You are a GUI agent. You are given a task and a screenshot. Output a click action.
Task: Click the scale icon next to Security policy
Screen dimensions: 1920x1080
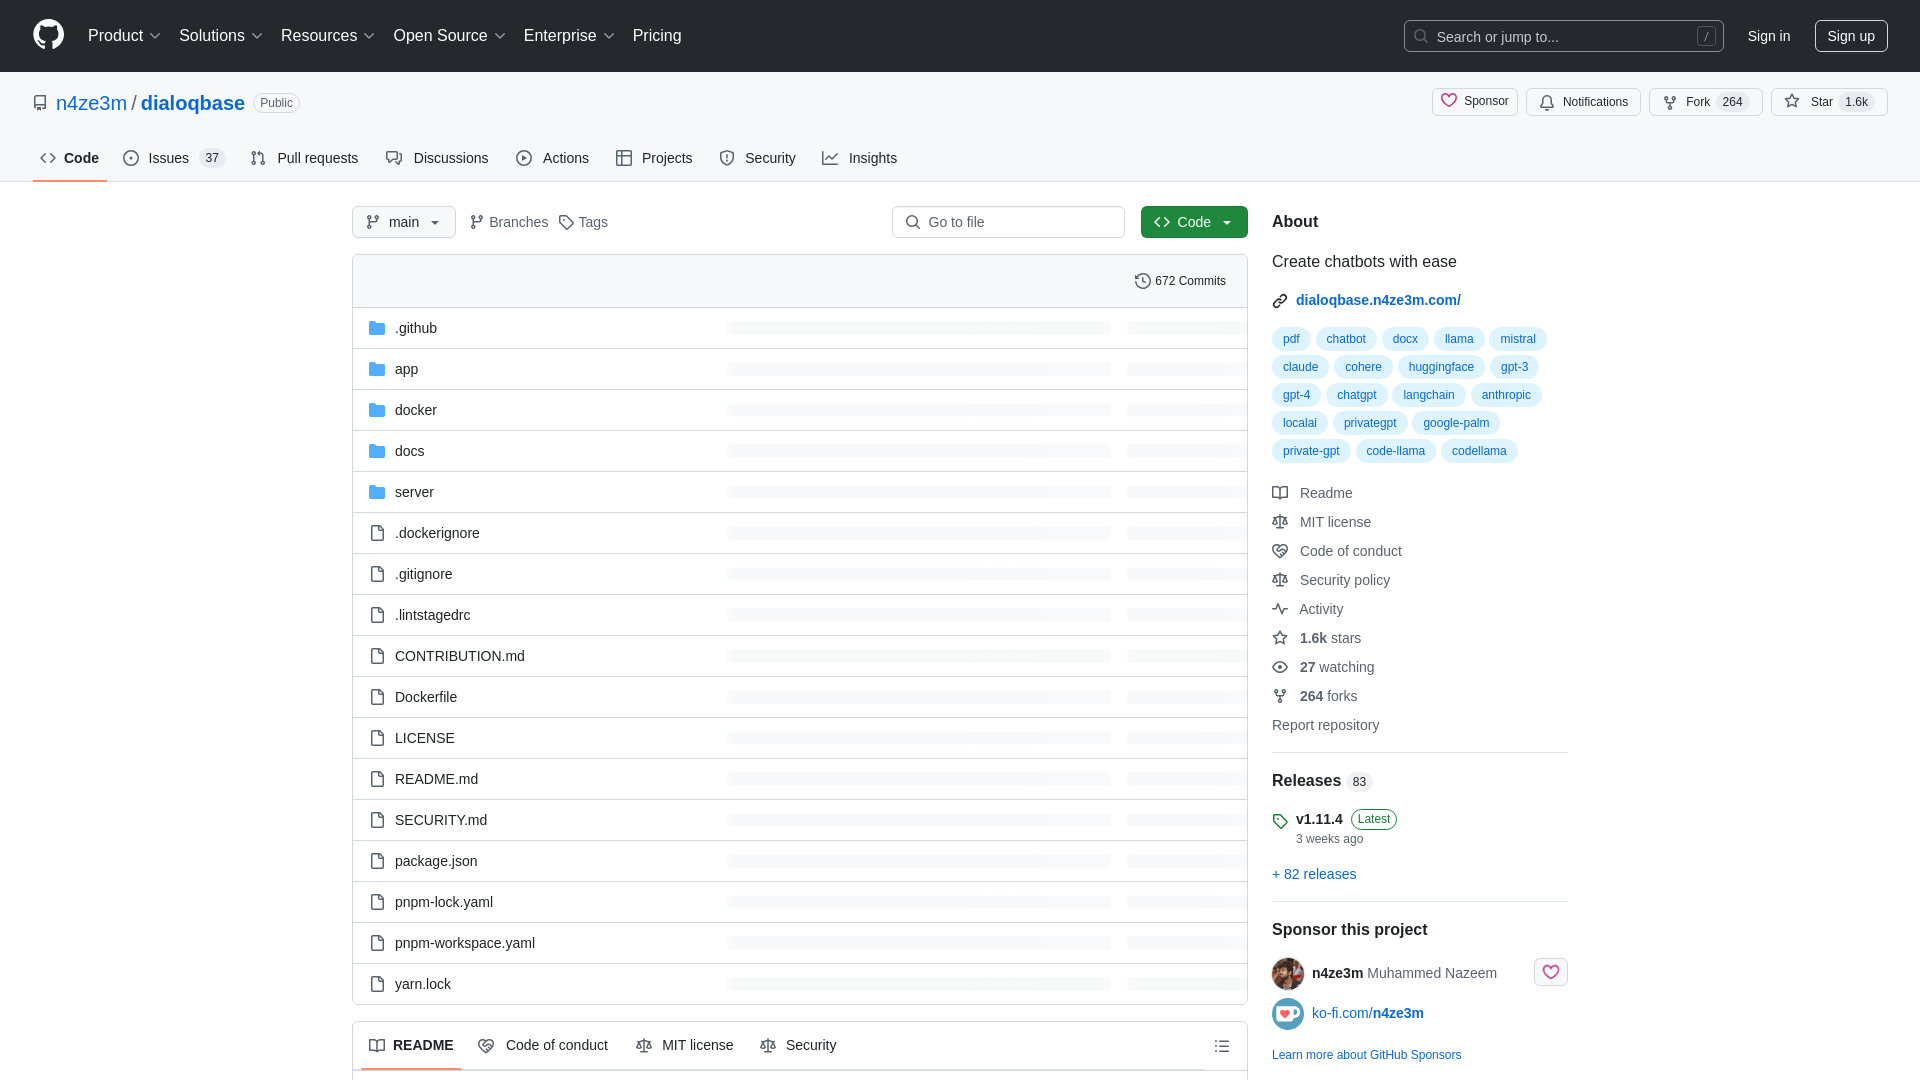(x=1280, y=580)
